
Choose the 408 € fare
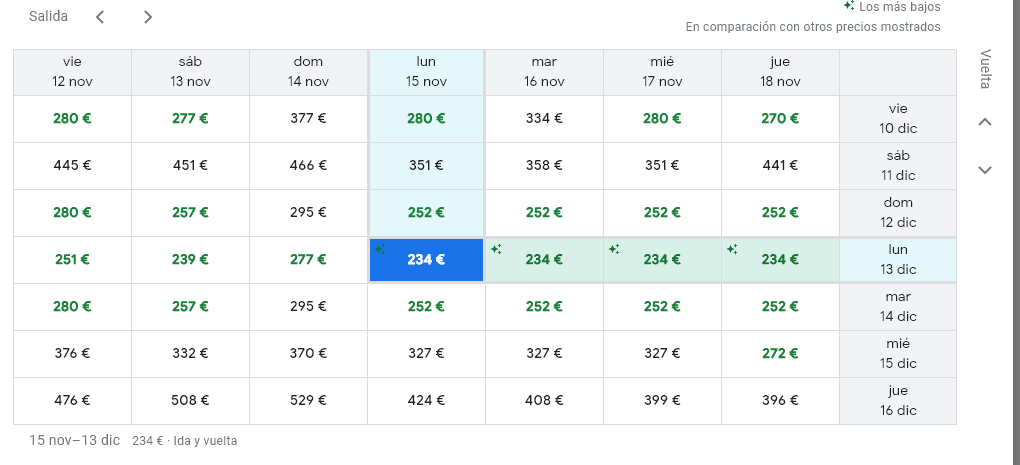544,401
